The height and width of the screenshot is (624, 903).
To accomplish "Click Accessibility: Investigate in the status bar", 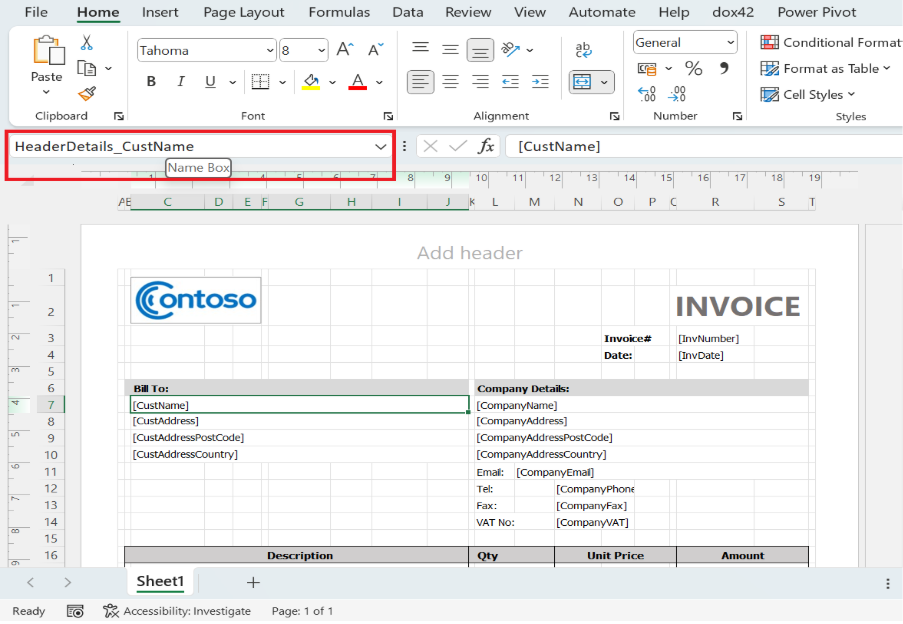I will (x=177, y=611).
